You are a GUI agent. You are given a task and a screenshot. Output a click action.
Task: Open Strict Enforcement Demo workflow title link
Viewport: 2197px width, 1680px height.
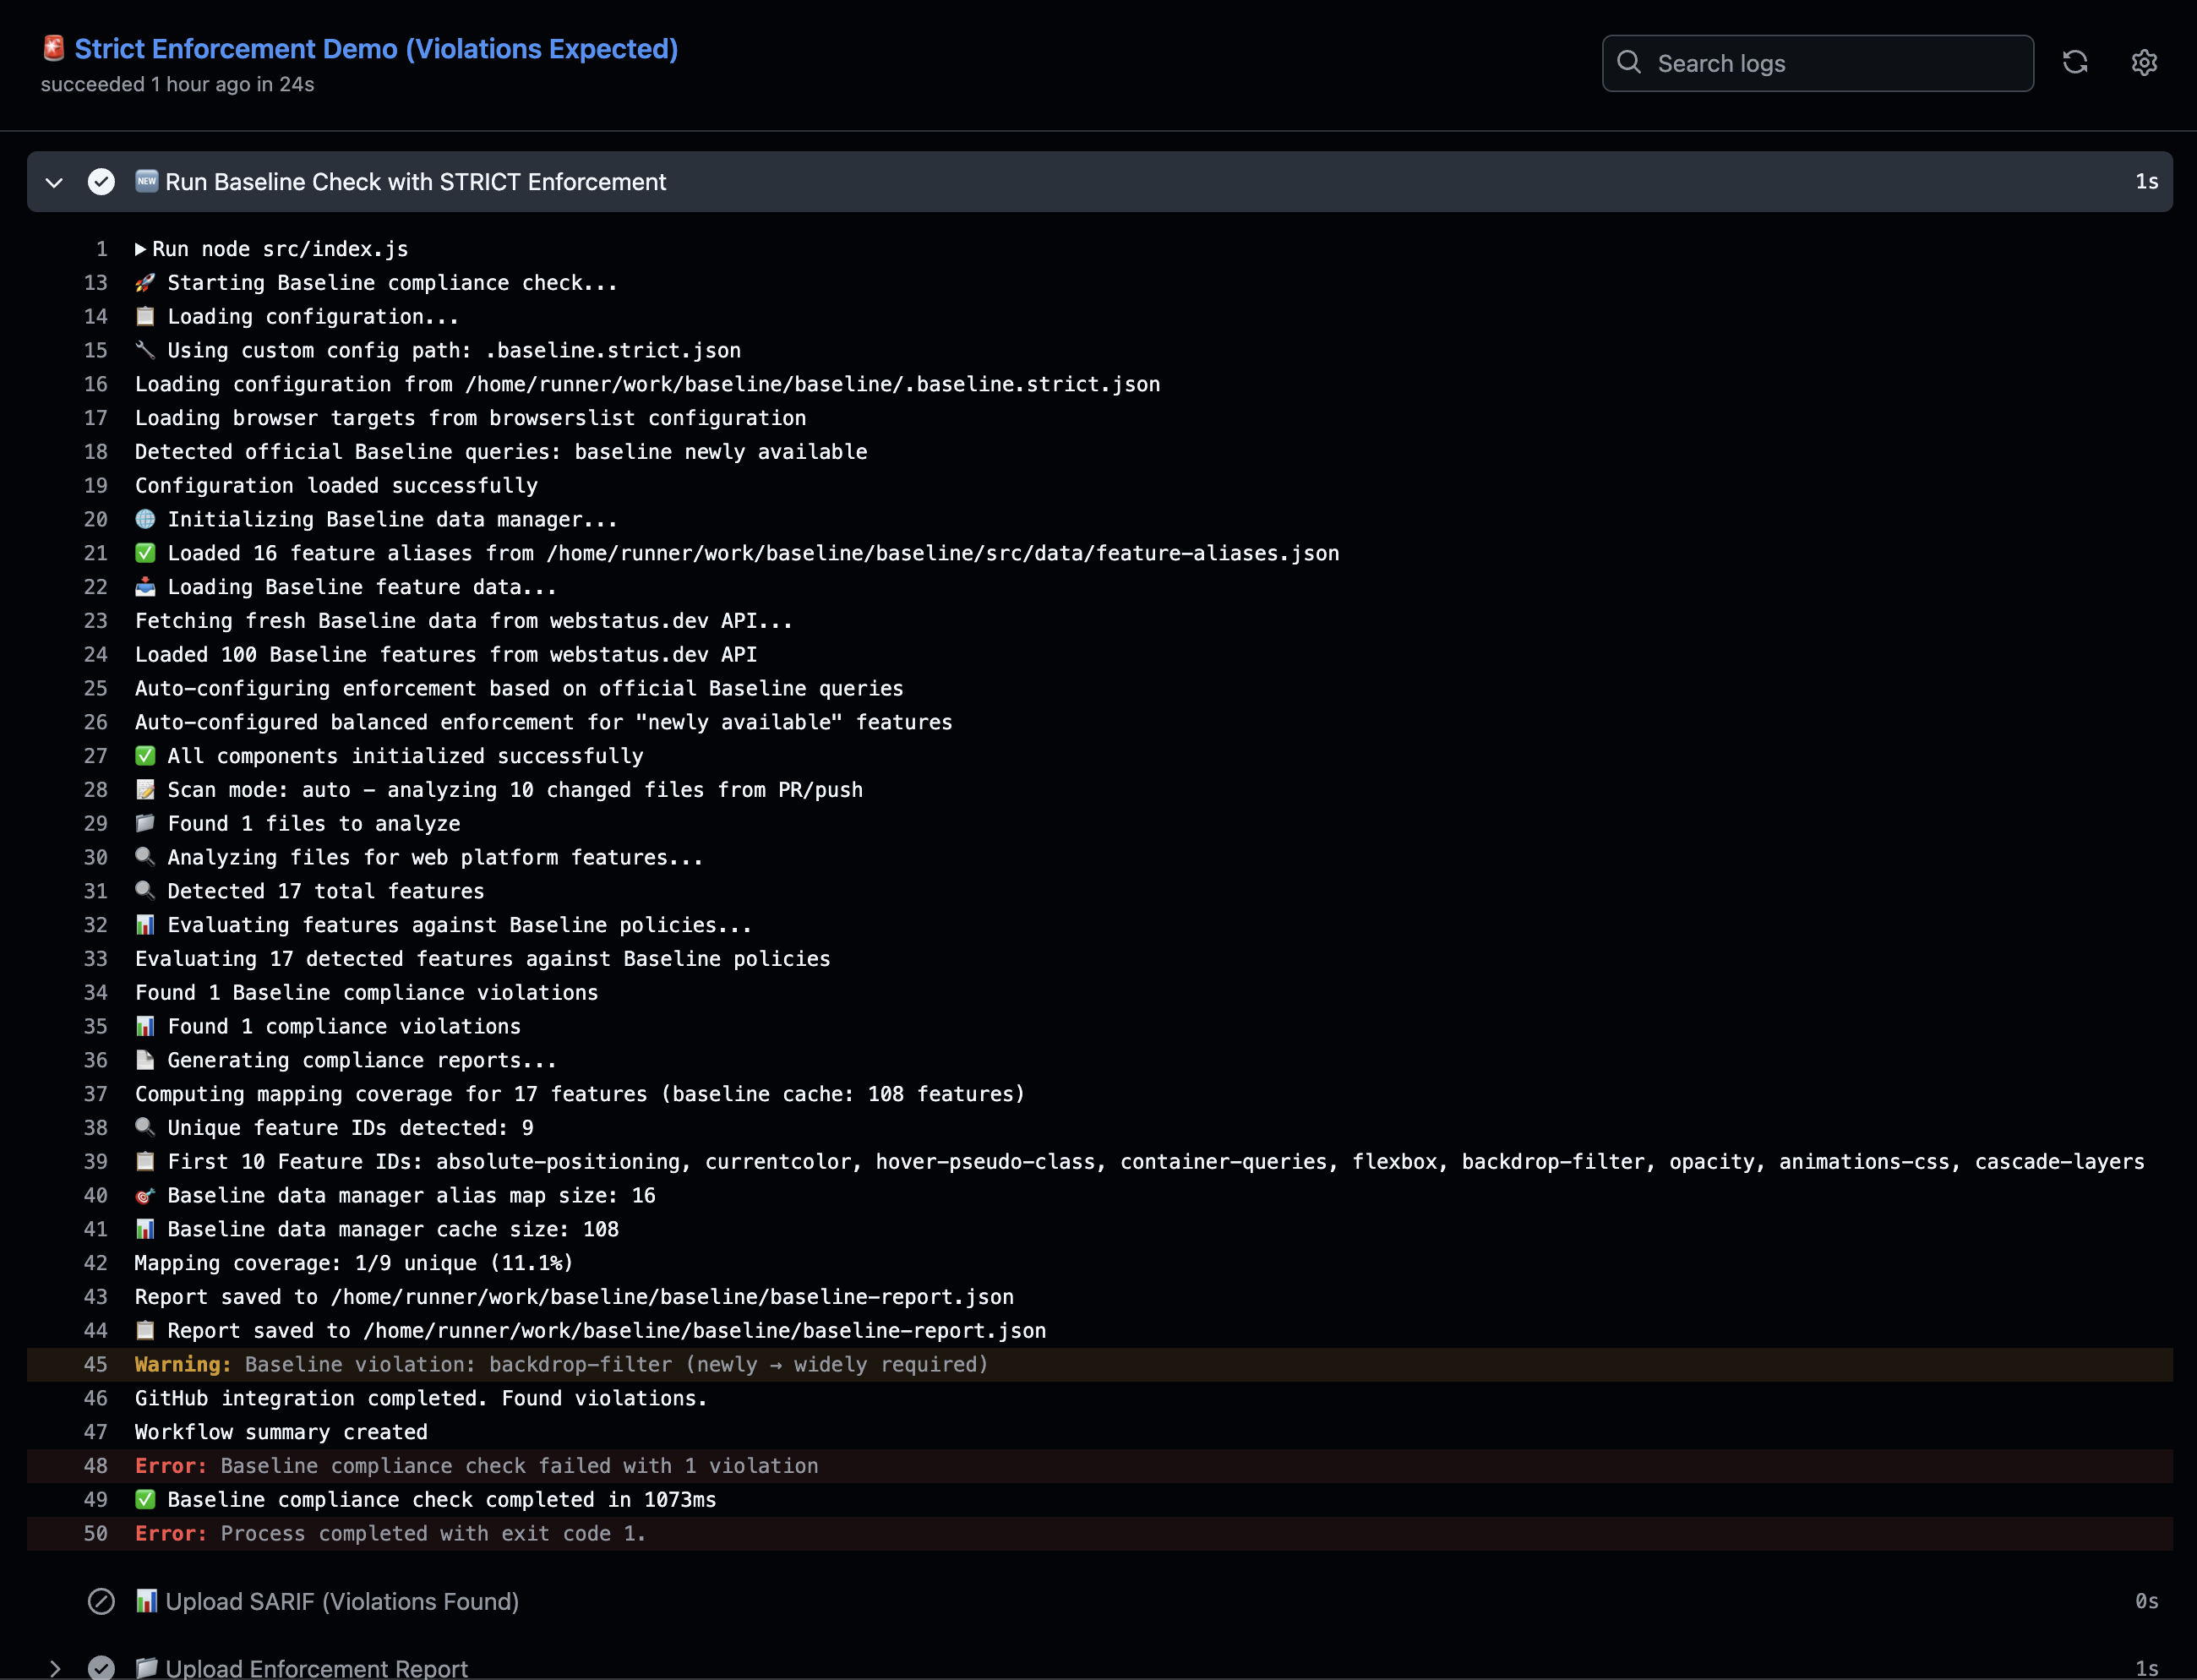point(376,49)
